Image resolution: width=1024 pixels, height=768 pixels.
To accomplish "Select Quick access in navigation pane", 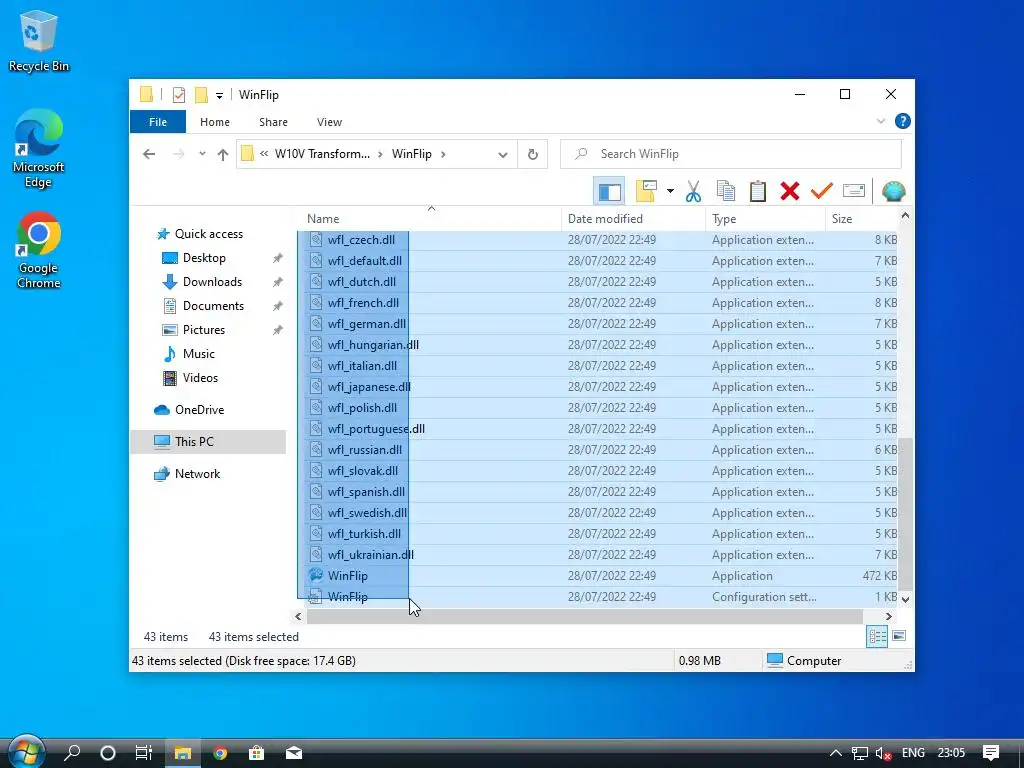I will (208, 234).
